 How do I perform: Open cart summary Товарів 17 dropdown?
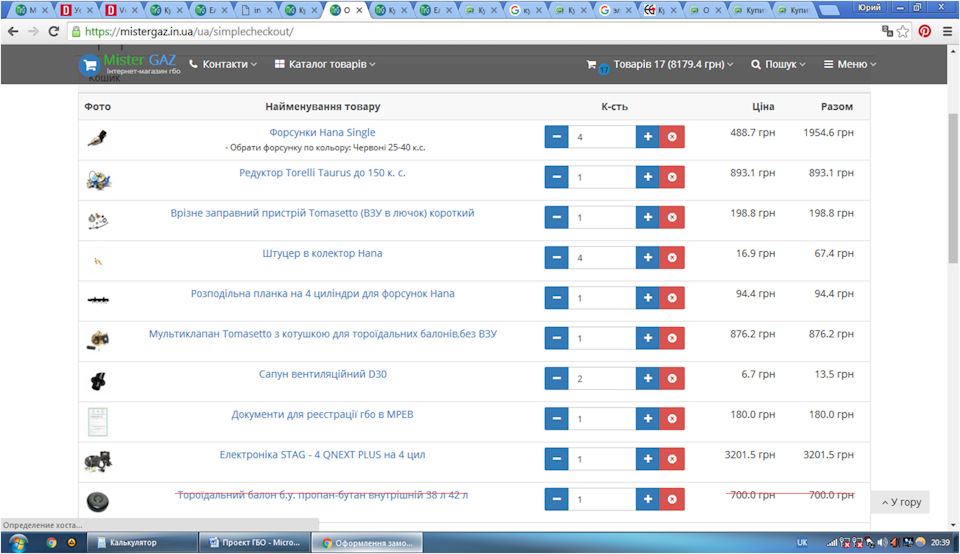point(659,64)
